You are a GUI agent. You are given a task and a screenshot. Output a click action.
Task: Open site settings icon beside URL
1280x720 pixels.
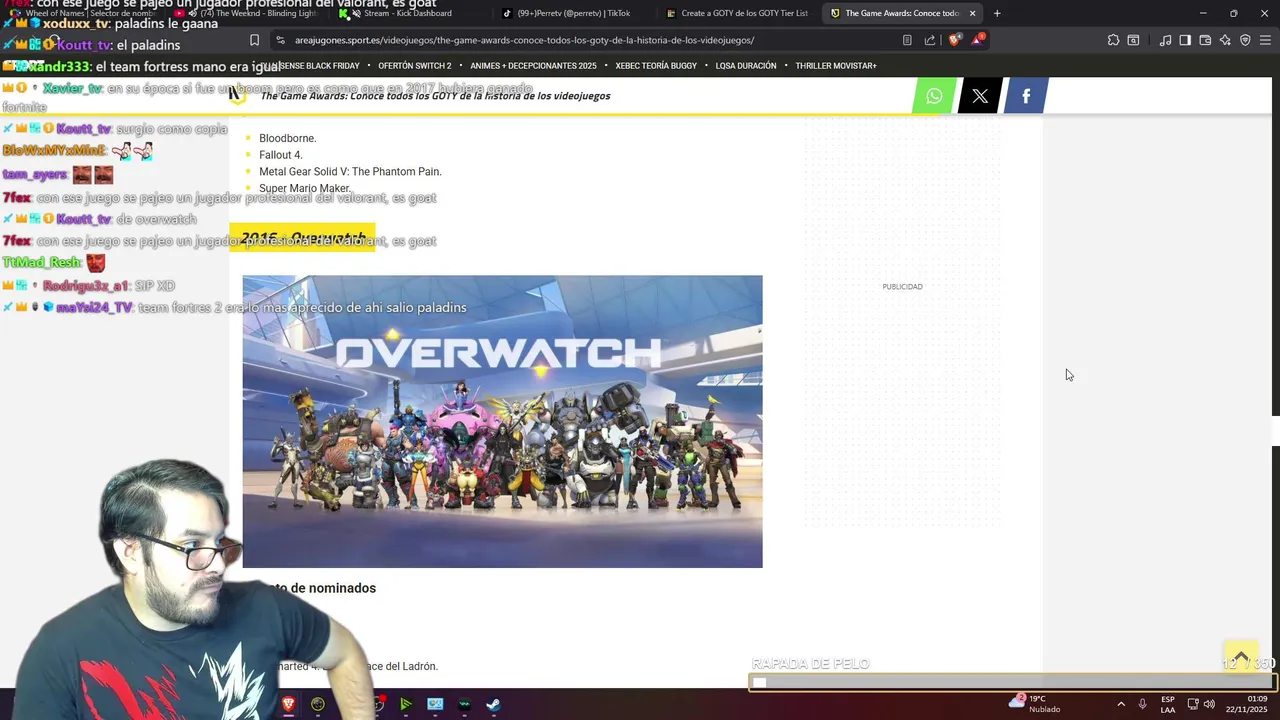point(281,40)
